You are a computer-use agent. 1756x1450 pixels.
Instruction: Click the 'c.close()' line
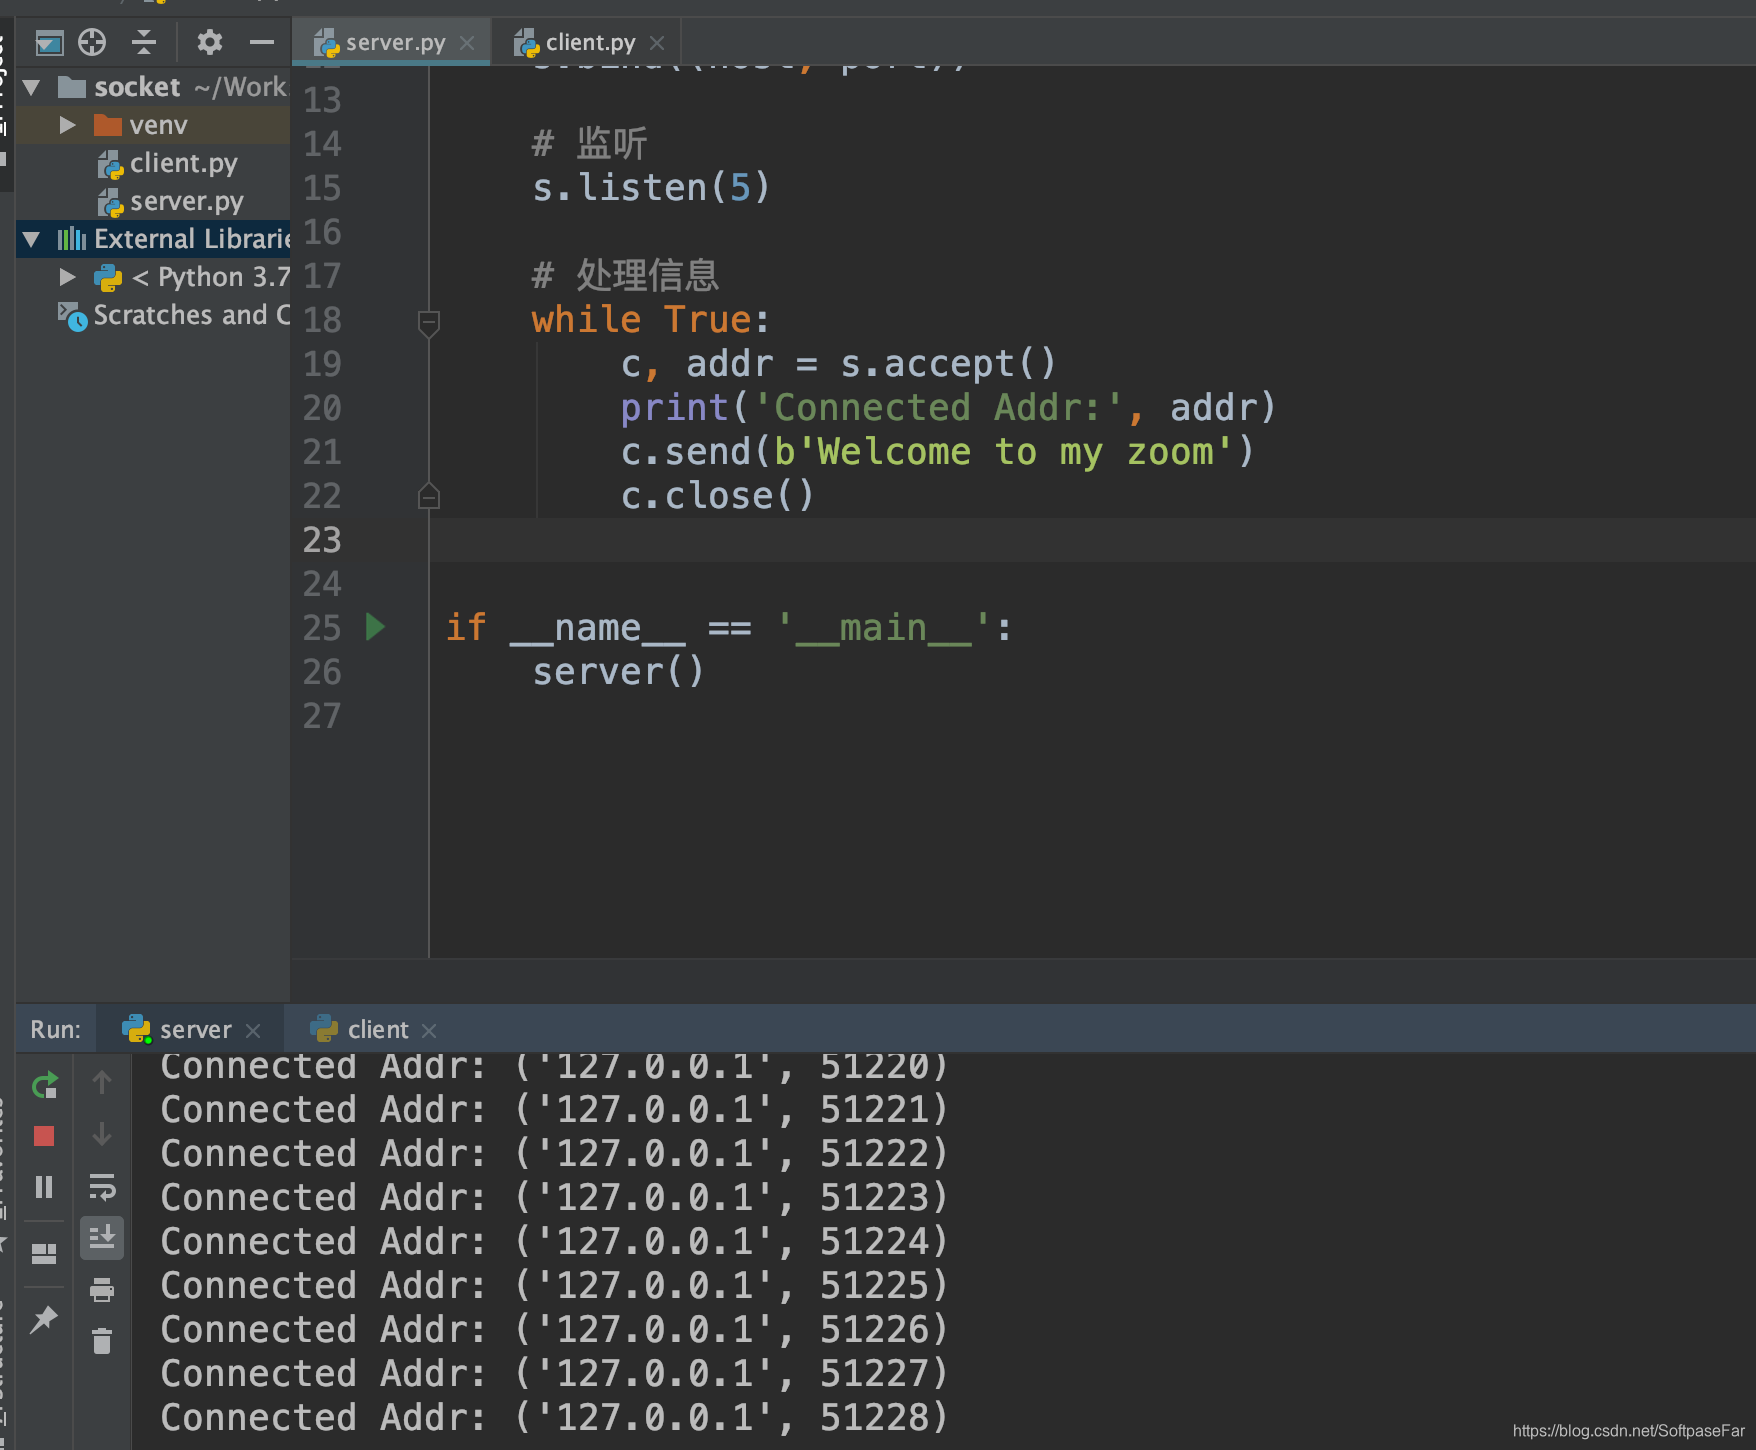pos(717,496)
